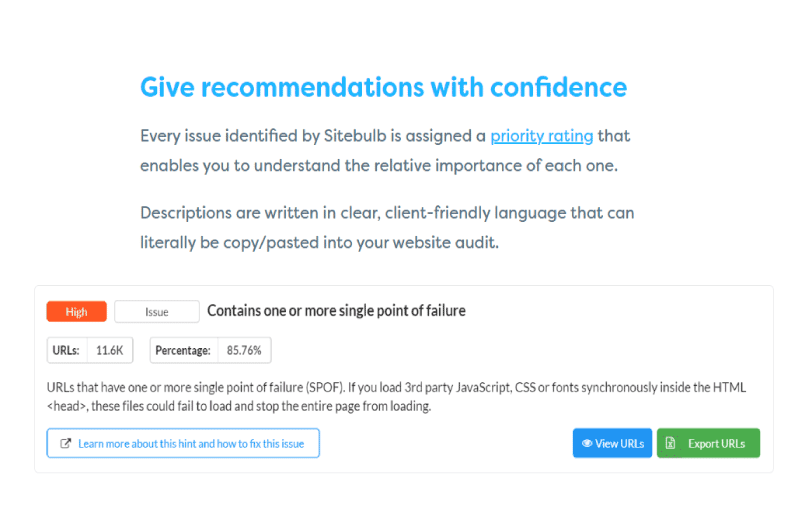Click the eye icon on View URLs
800x530 pixels.
click(587, 443)
